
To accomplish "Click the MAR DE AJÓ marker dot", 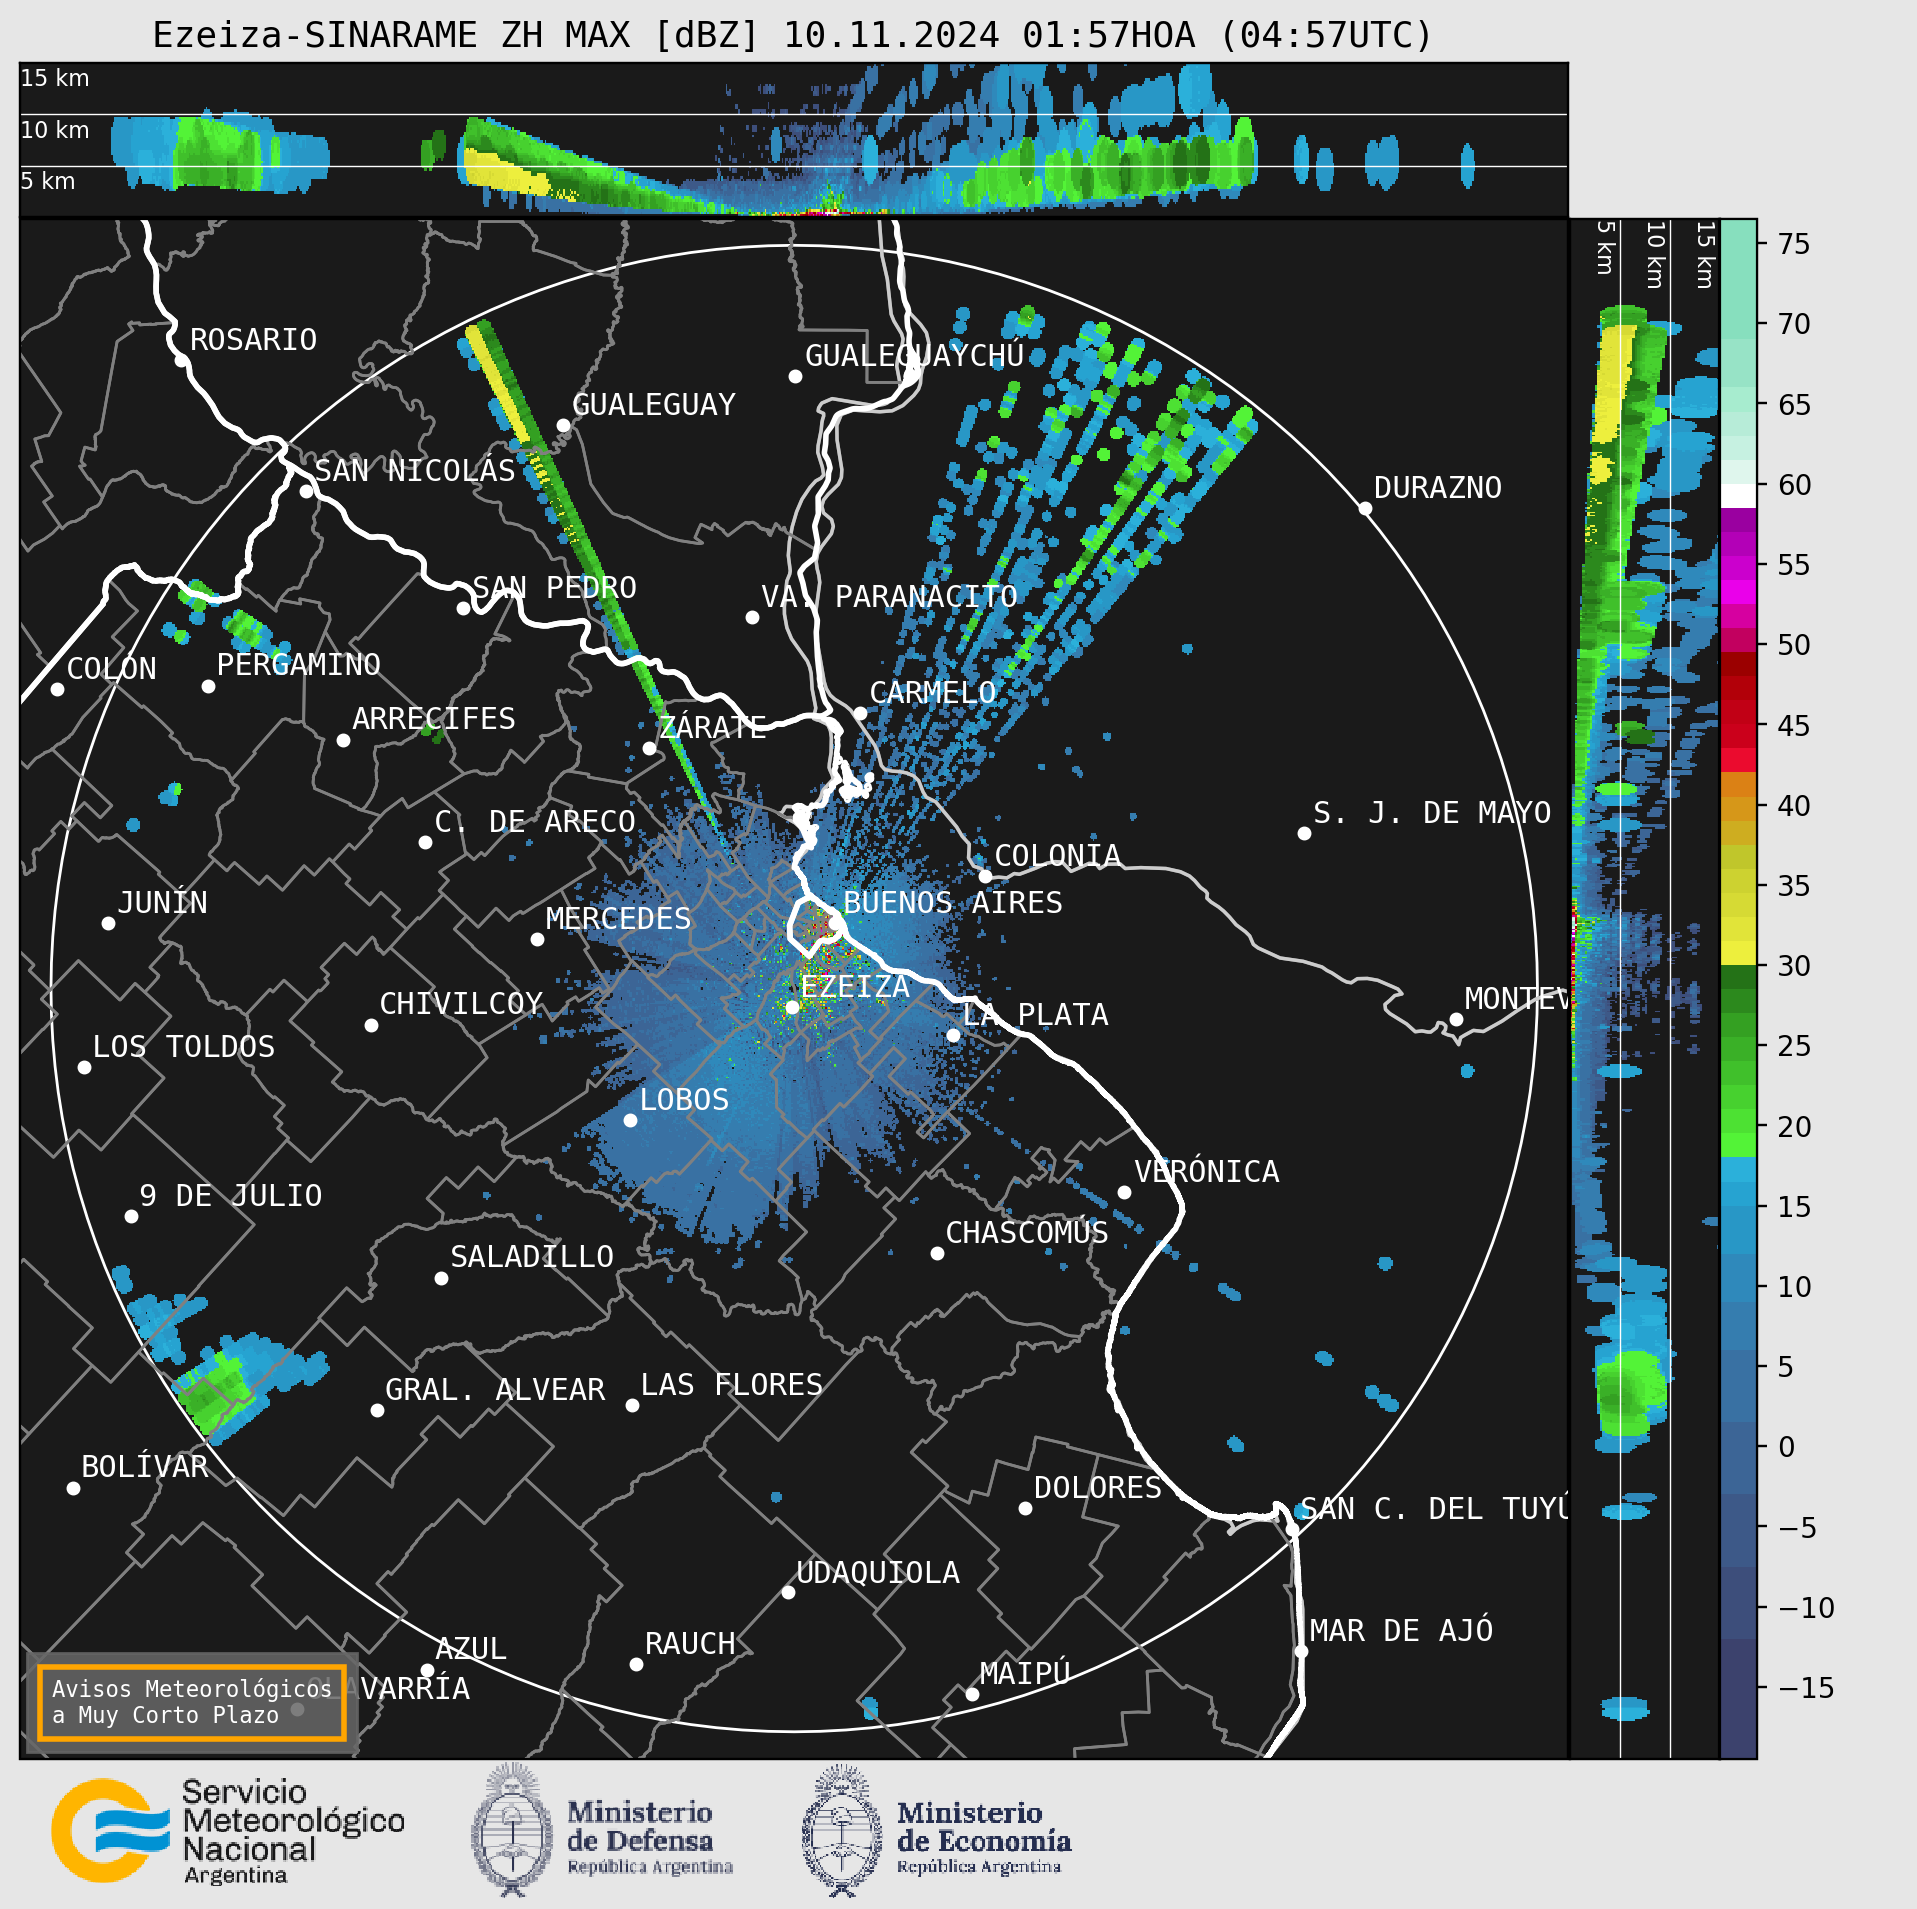I will [x=1301, y=1651].
